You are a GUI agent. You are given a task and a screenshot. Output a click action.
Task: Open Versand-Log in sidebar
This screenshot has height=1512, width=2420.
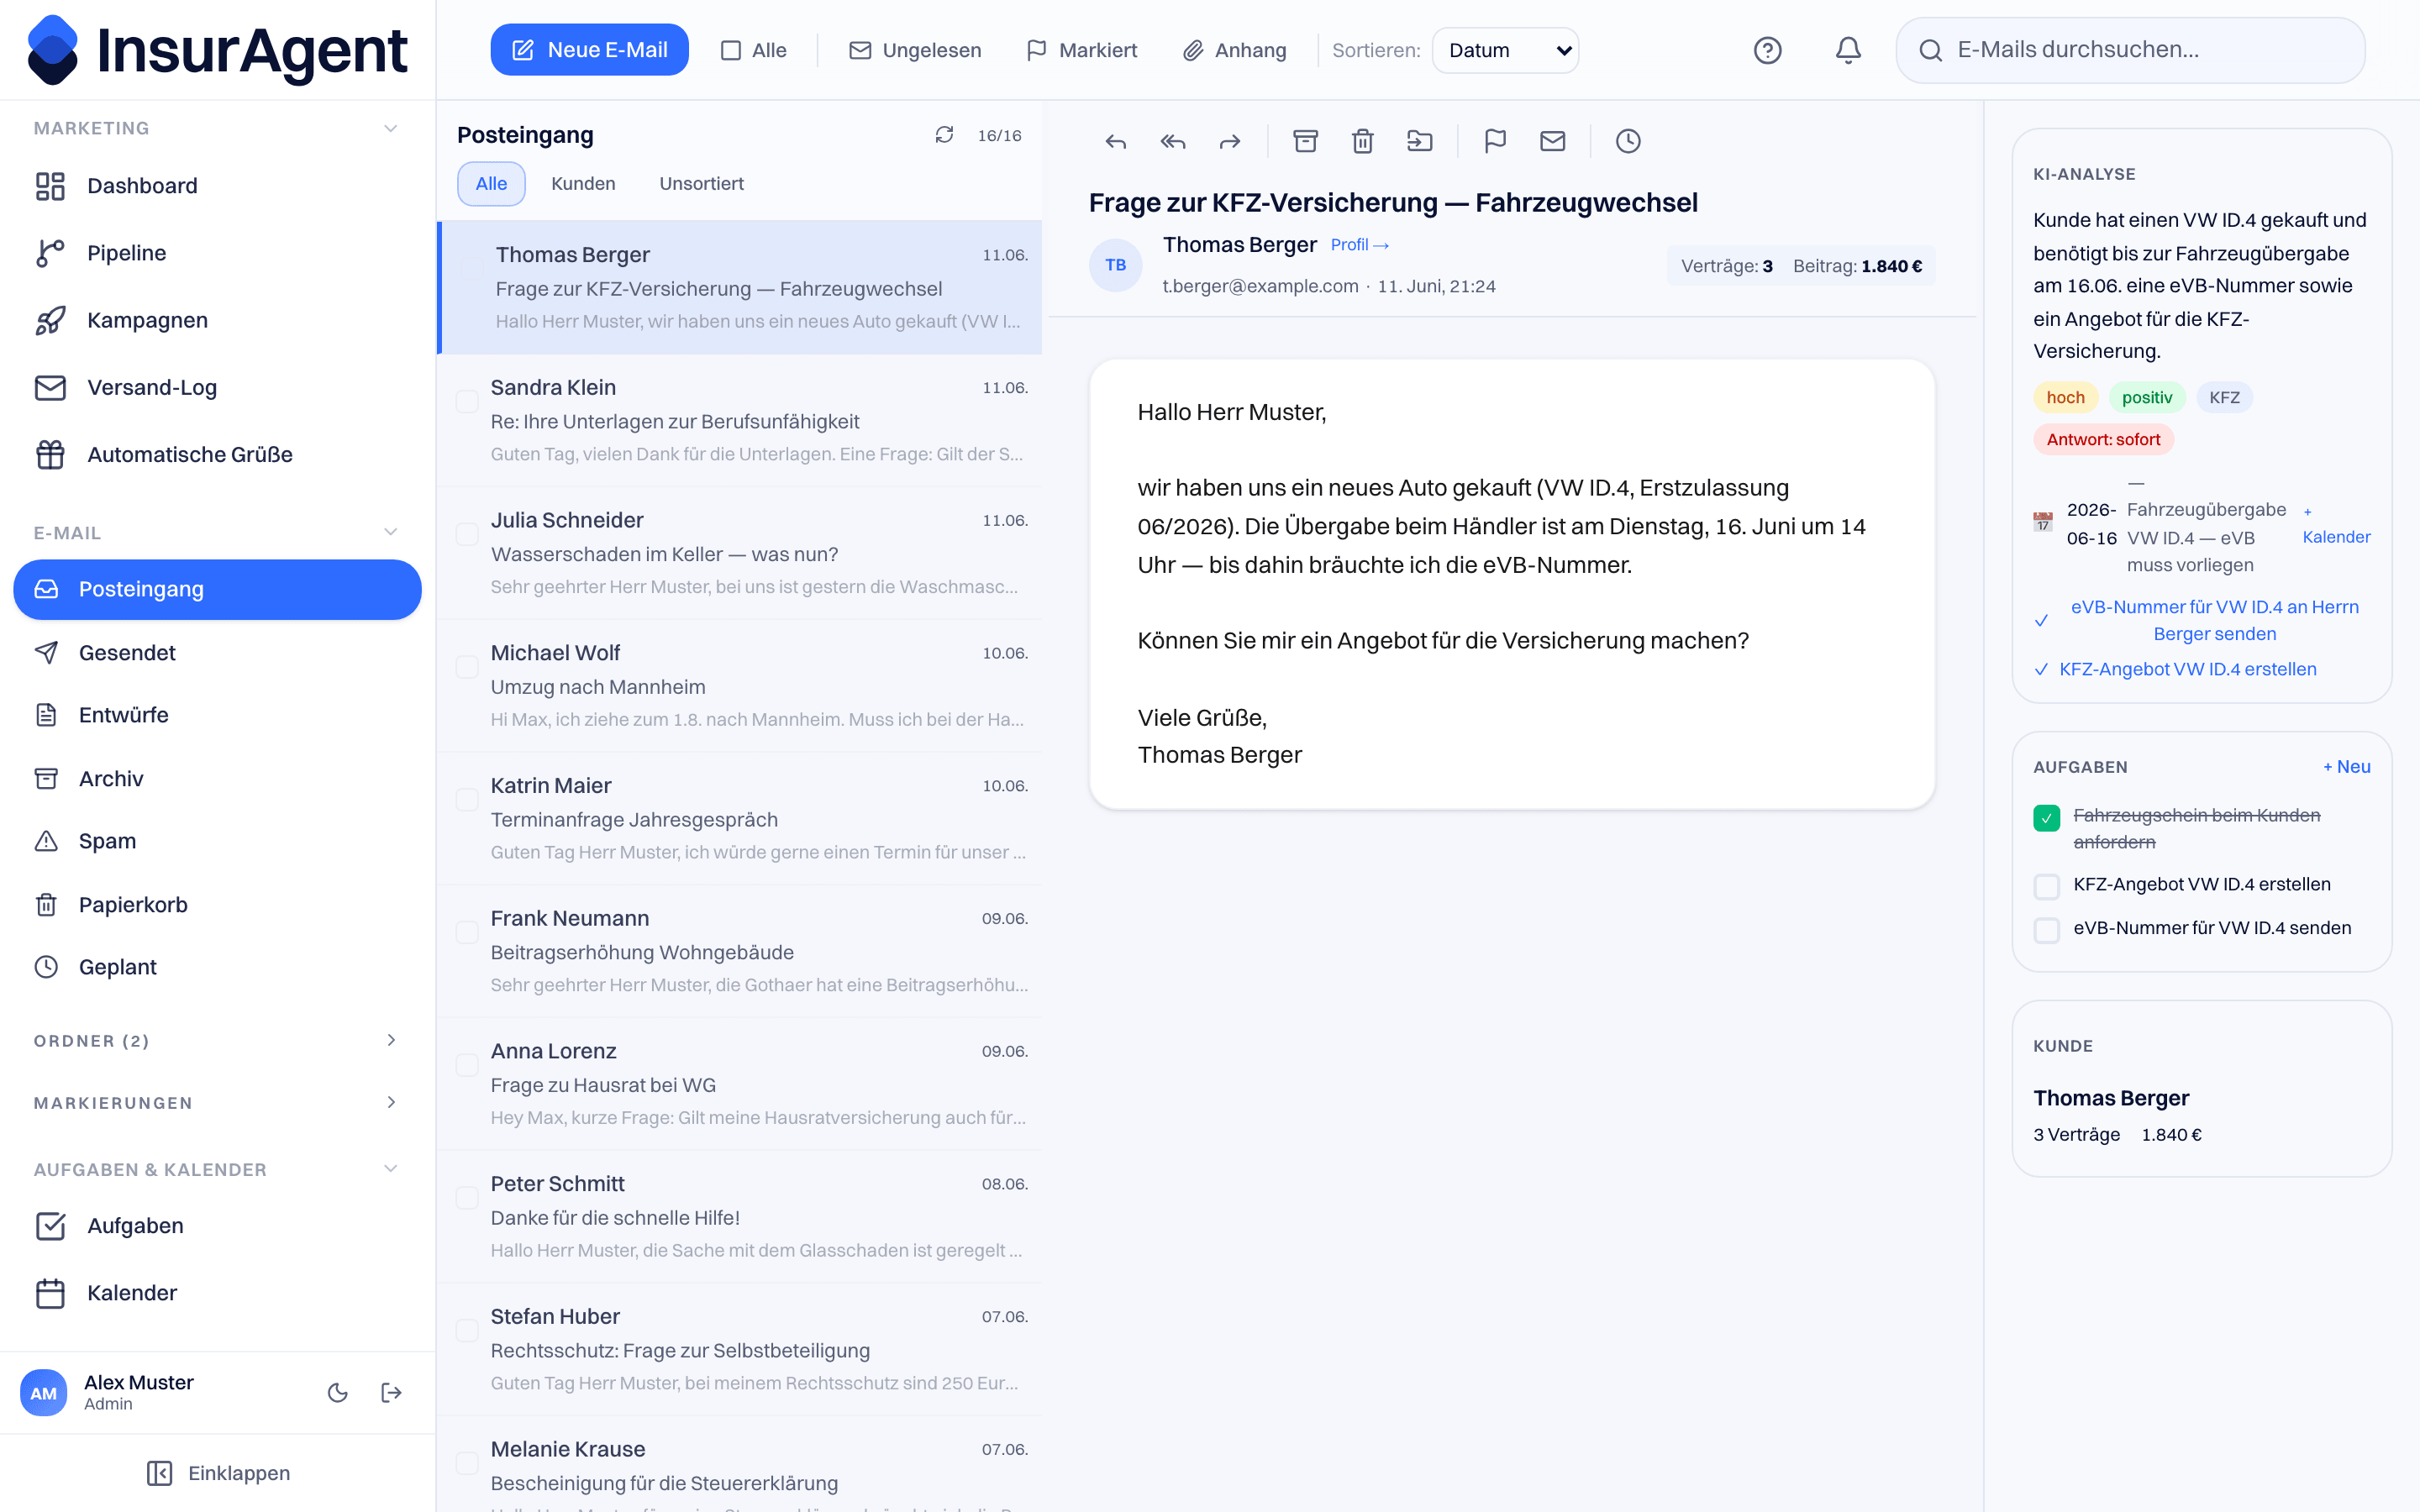[x=217, y=387]
